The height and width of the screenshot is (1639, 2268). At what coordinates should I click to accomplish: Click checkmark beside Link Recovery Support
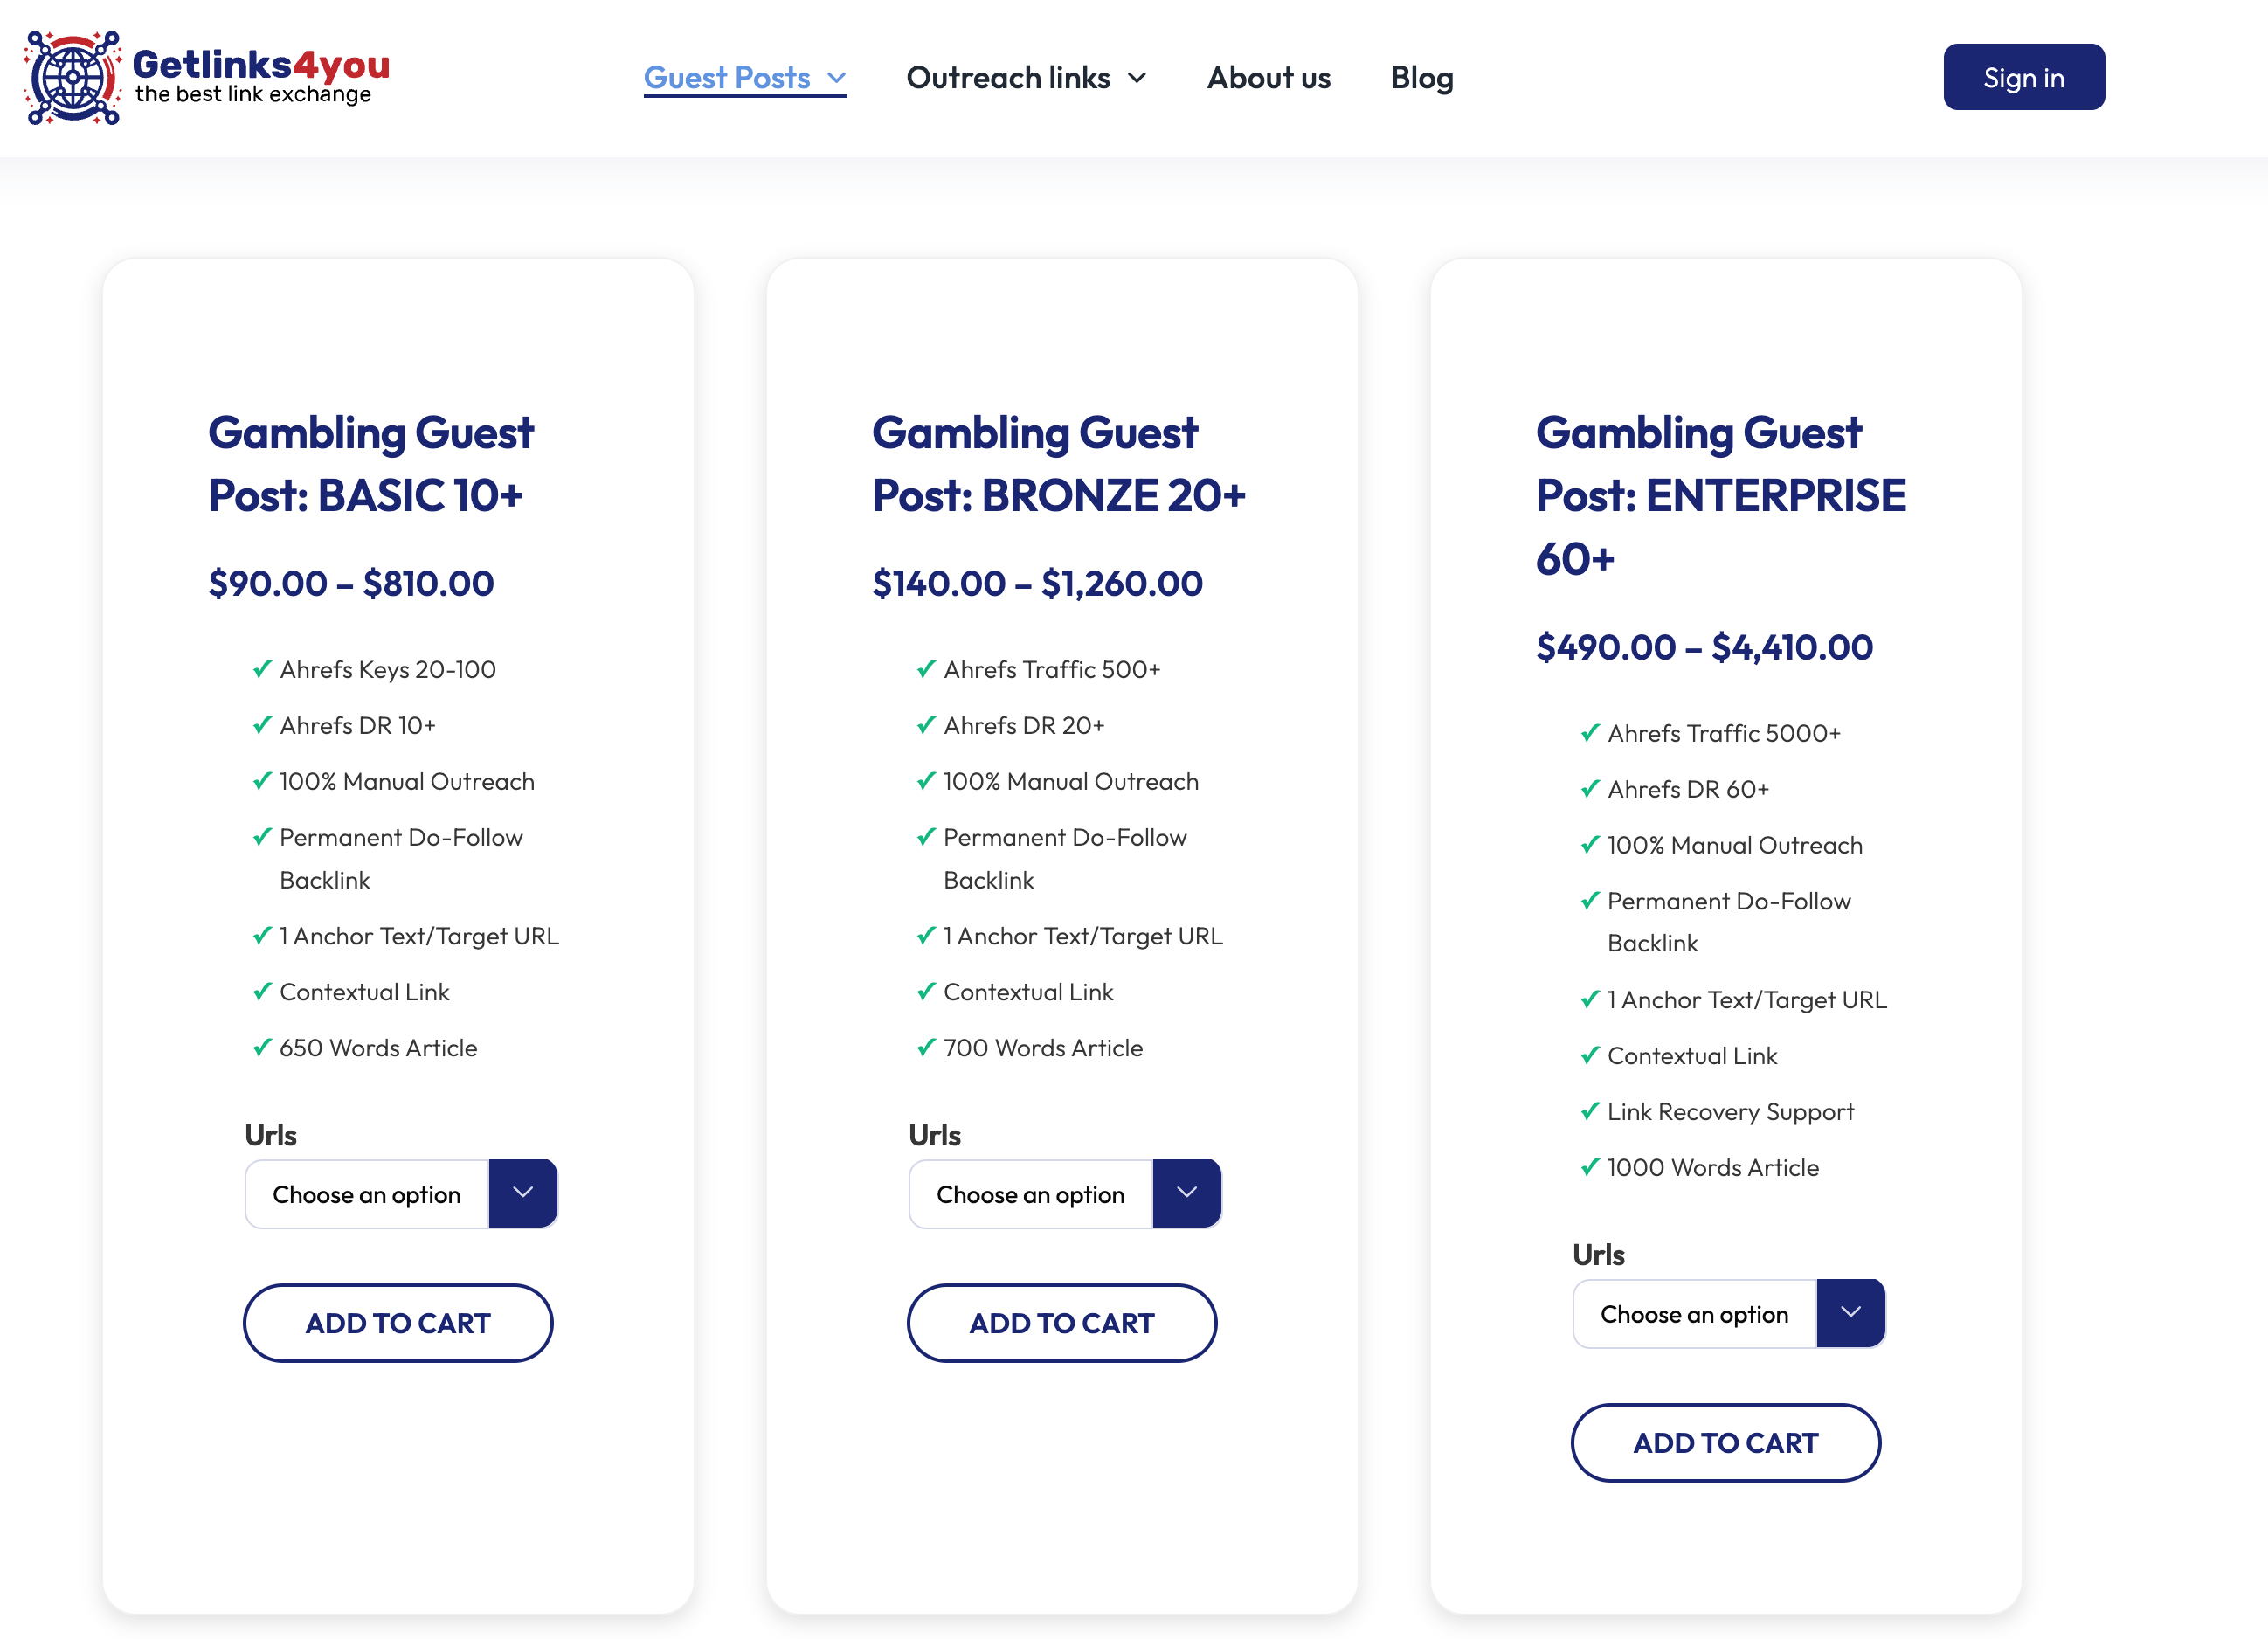(x=1590, y=1111)
